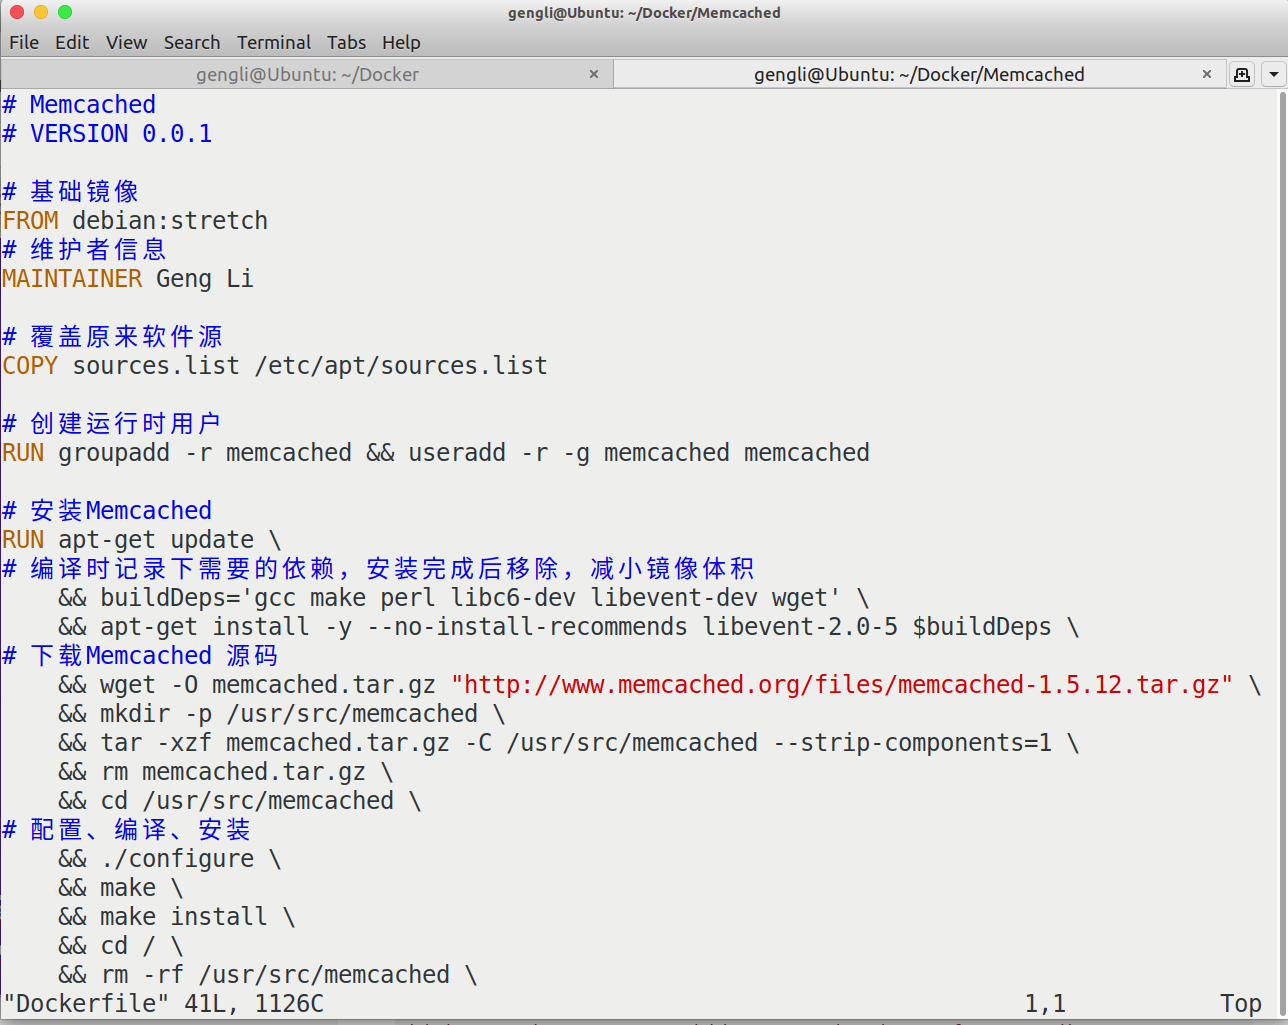Click the 'MAINTAINER Geng Li' line

tap(128, 279)
